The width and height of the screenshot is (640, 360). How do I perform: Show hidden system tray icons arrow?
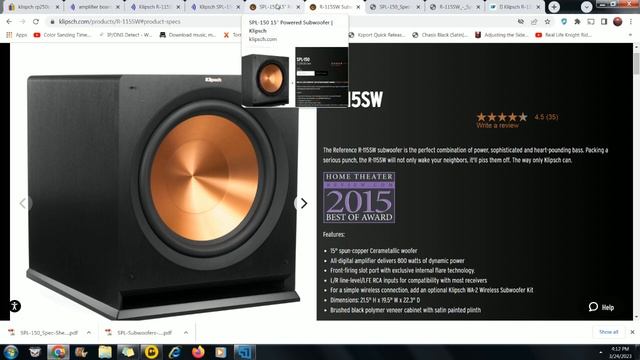pyautogui.click(x=600, y=352)
